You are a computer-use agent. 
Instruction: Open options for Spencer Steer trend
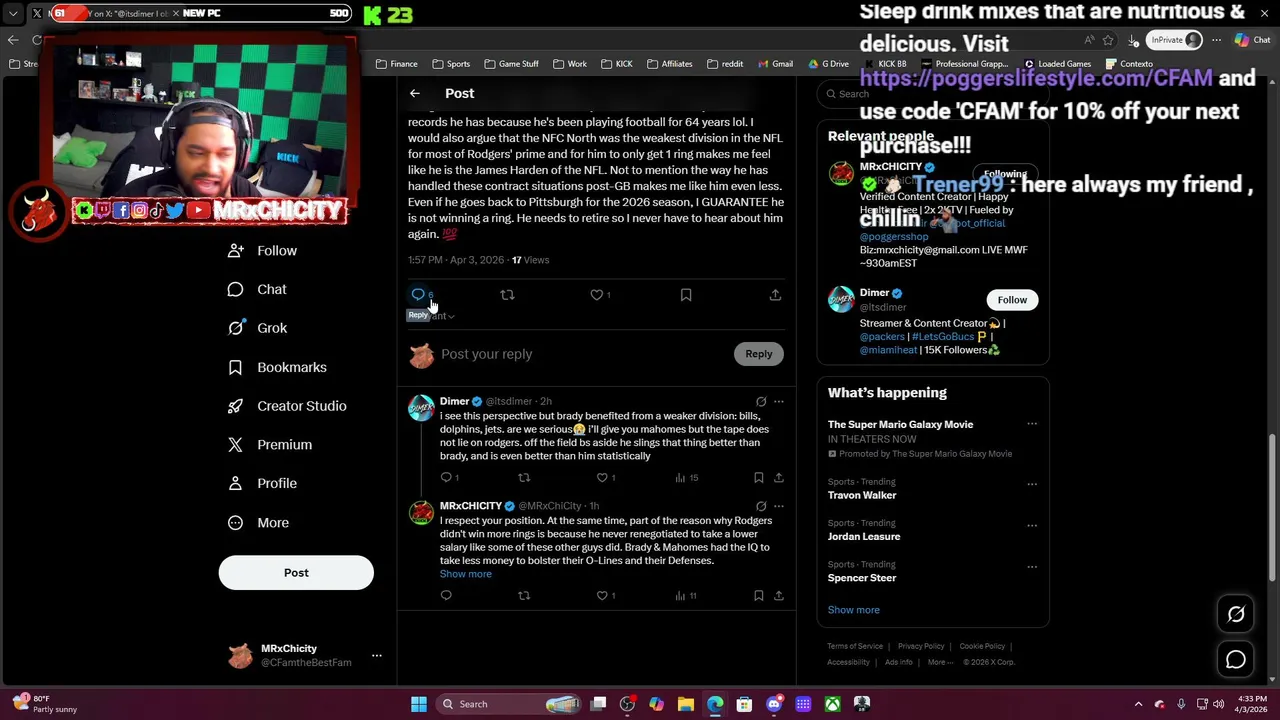[x=1032, y=565]
